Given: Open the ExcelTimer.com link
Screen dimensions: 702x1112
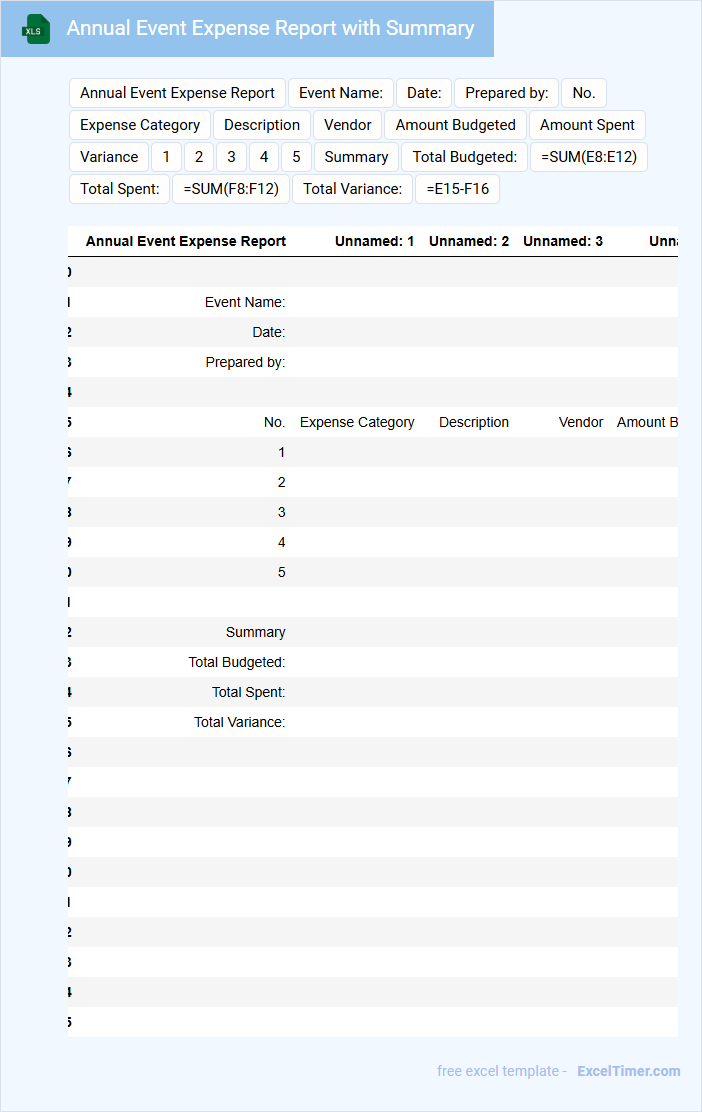Looking at the screenshot, I should click(x=628, y=1071).
